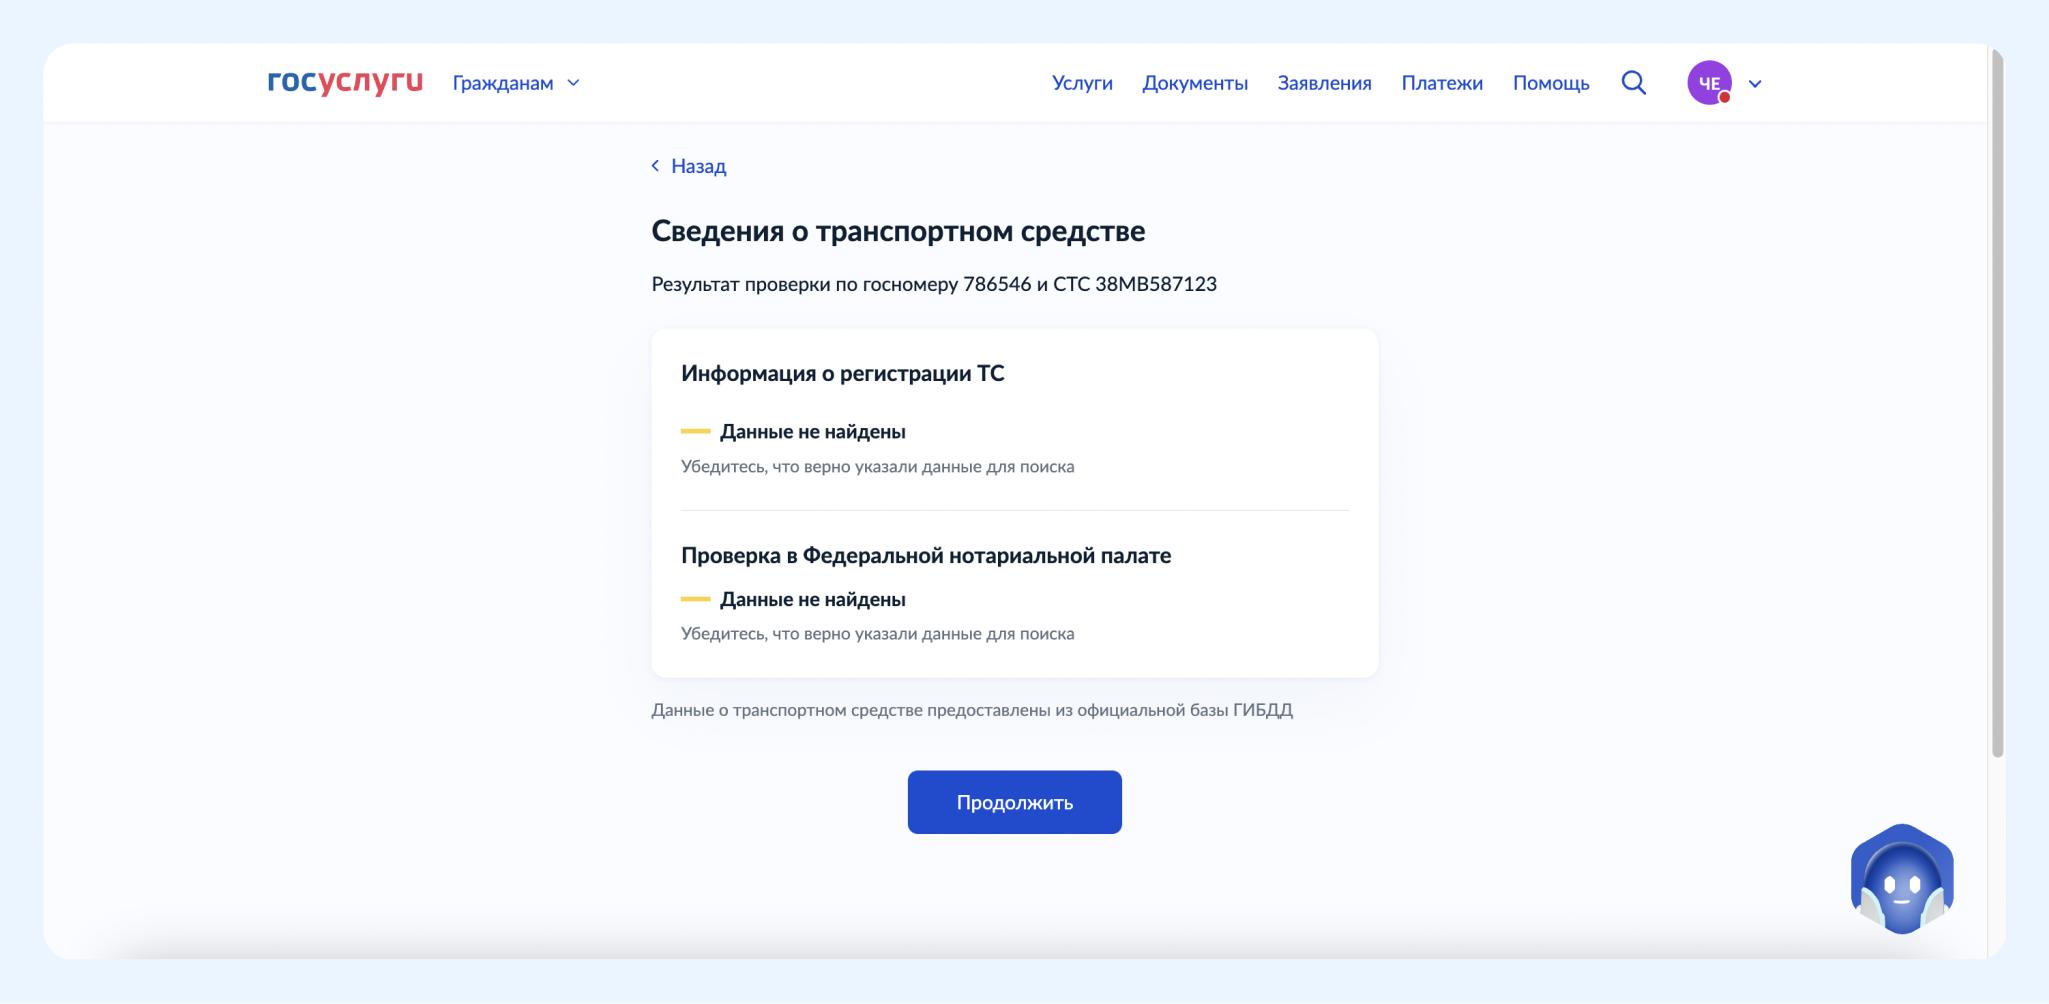The width and height of the screenshot is (2049, 1004).
Task: Go to Документы section
Action: pyautogui.click(x=1194, y=83)
